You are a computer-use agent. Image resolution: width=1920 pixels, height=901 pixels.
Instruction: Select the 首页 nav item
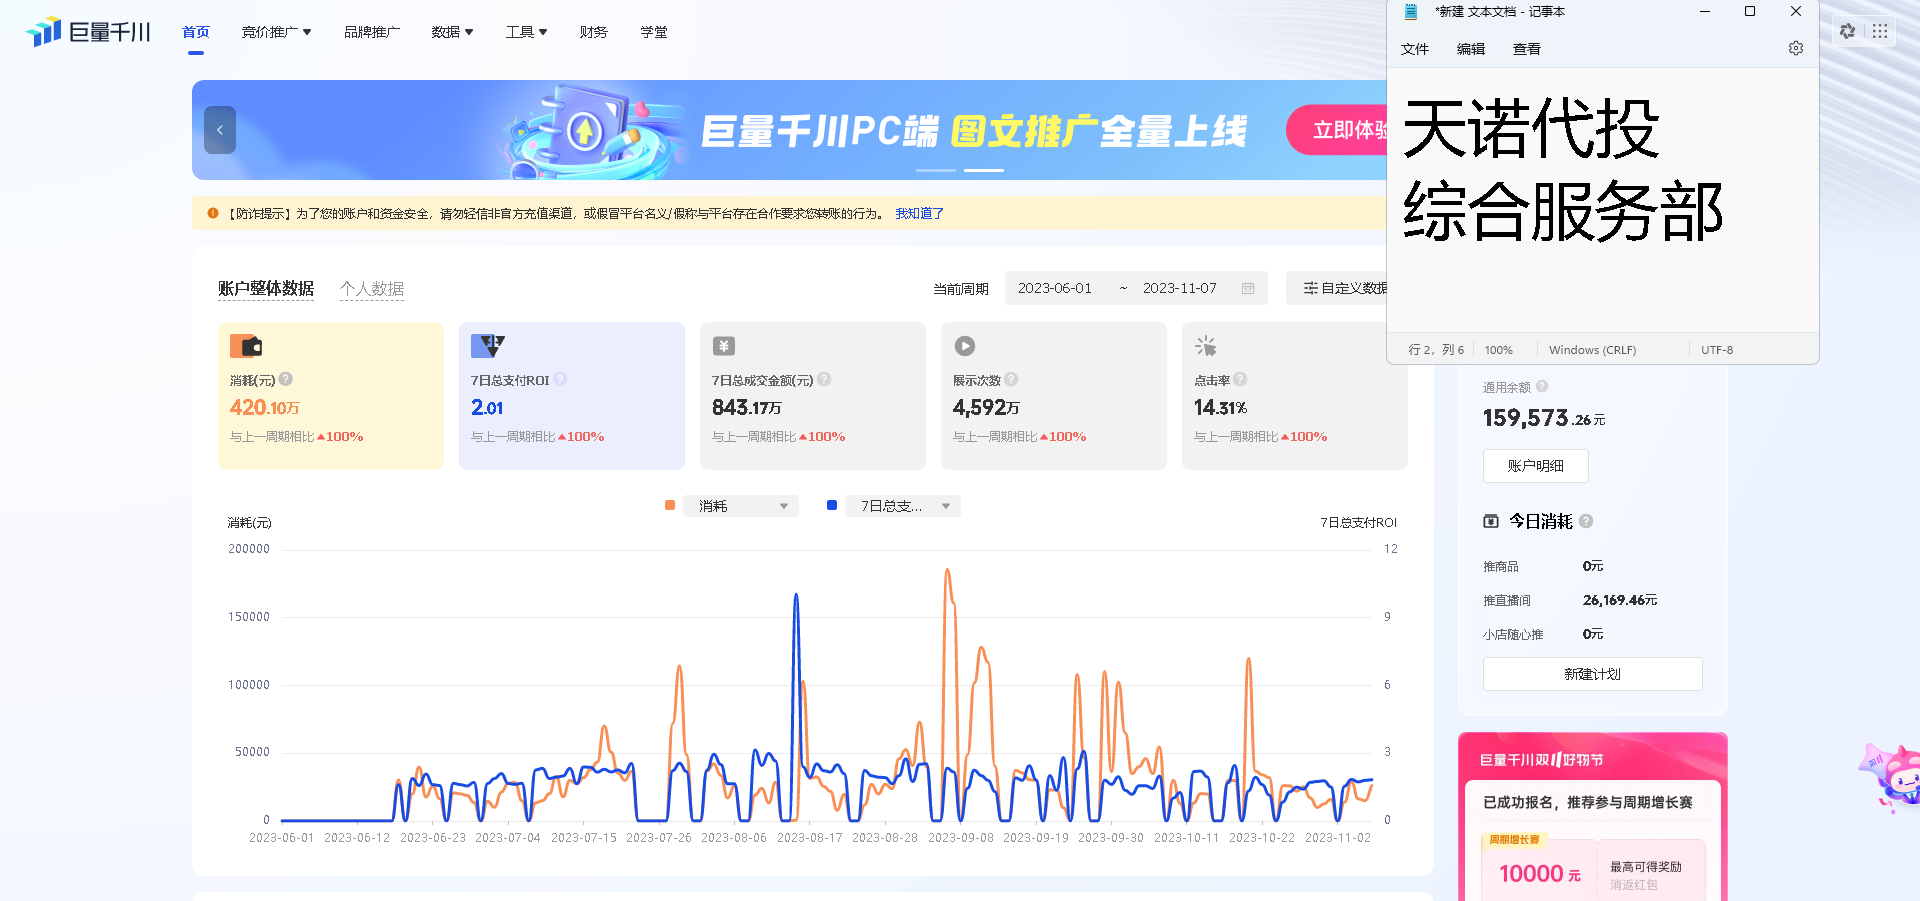tap(196, 32)
